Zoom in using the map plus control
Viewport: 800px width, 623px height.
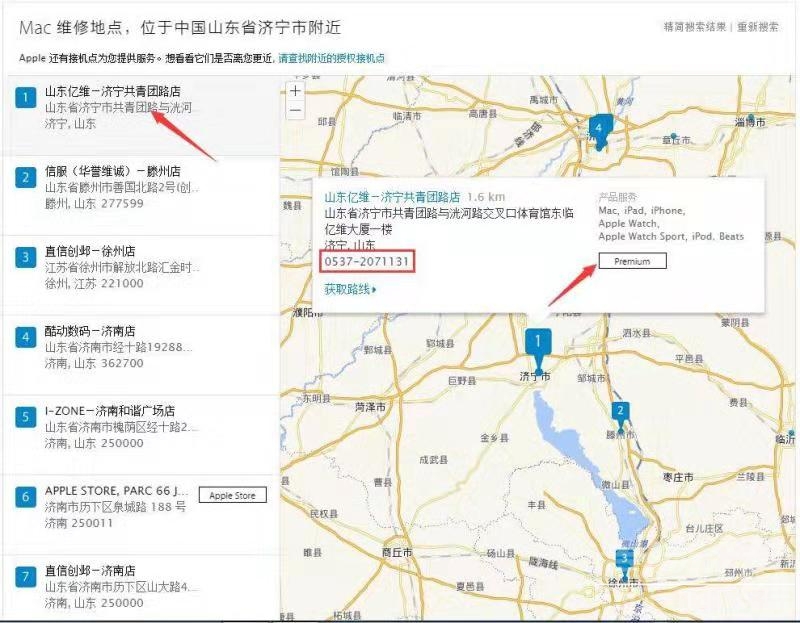pos(295,93)
